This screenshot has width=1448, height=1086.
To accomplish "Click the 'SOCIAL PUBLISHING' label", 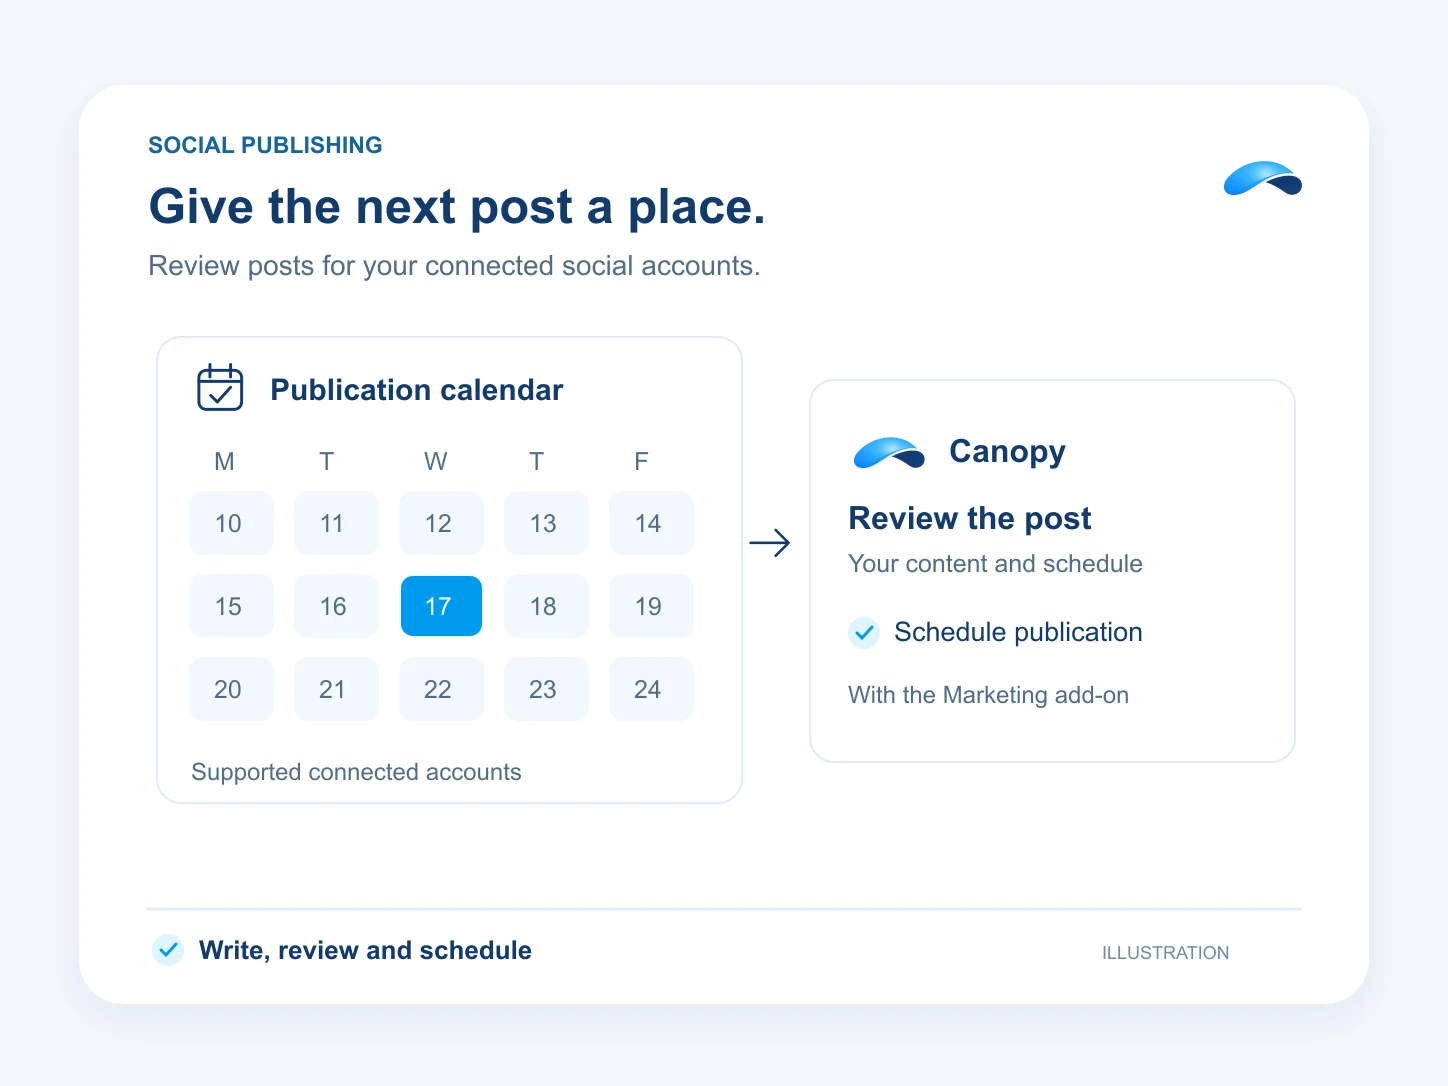I will [x=265, y=145].
